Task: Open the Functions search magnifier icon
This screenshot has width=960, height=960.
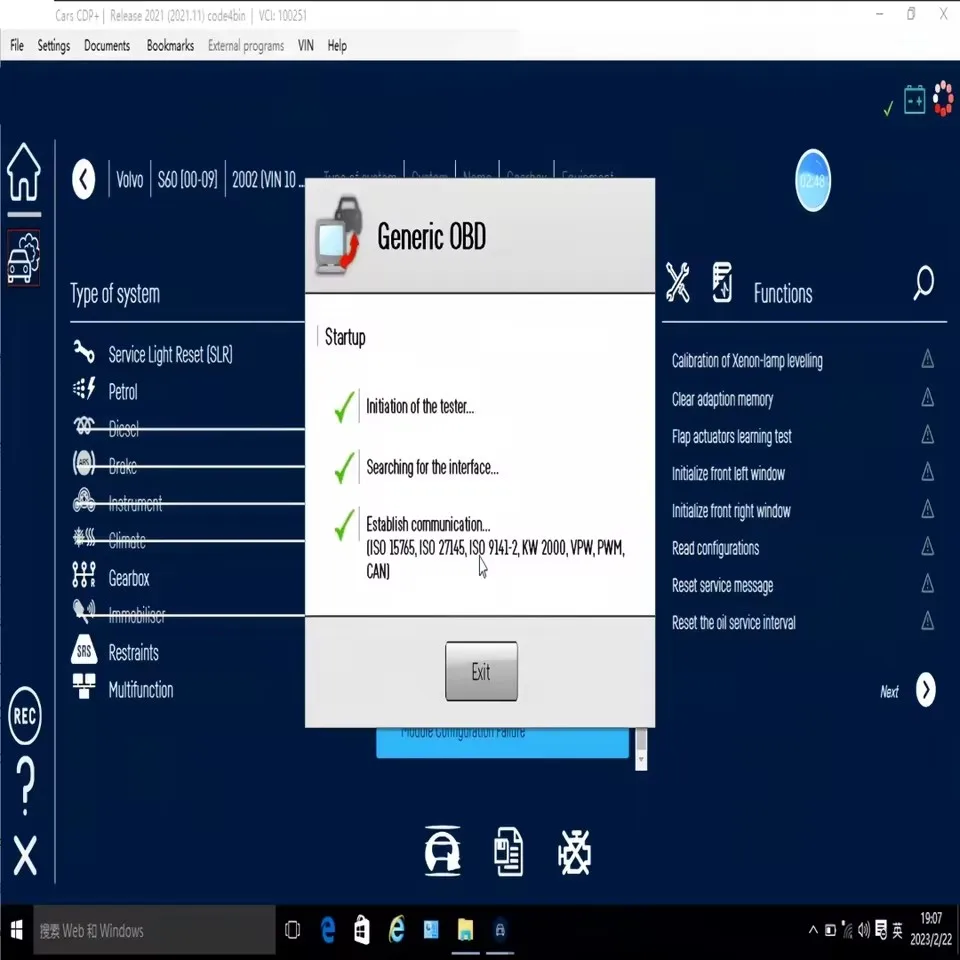Action: point(922,283)
